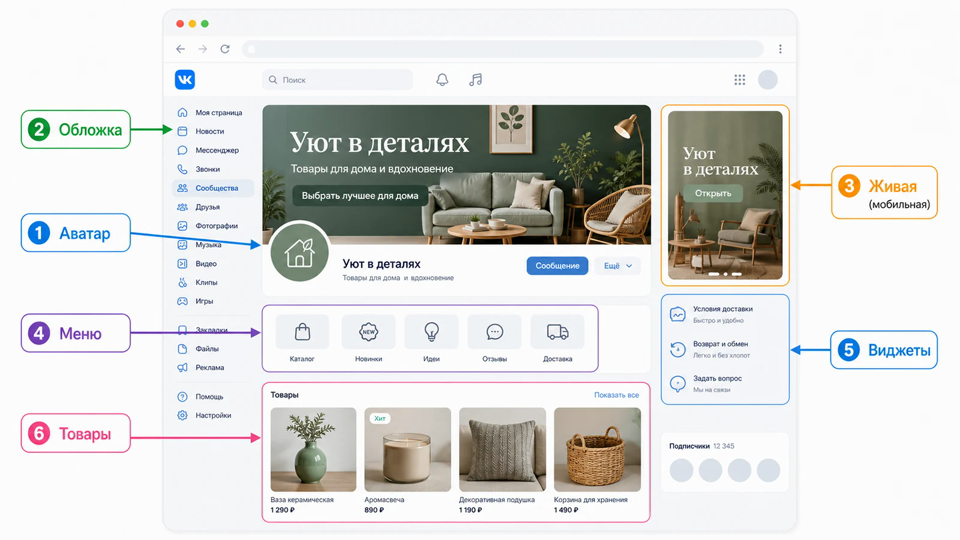
Task: Open browser three-dot menu
Action: pyautogui.click(x=780, y=49)
